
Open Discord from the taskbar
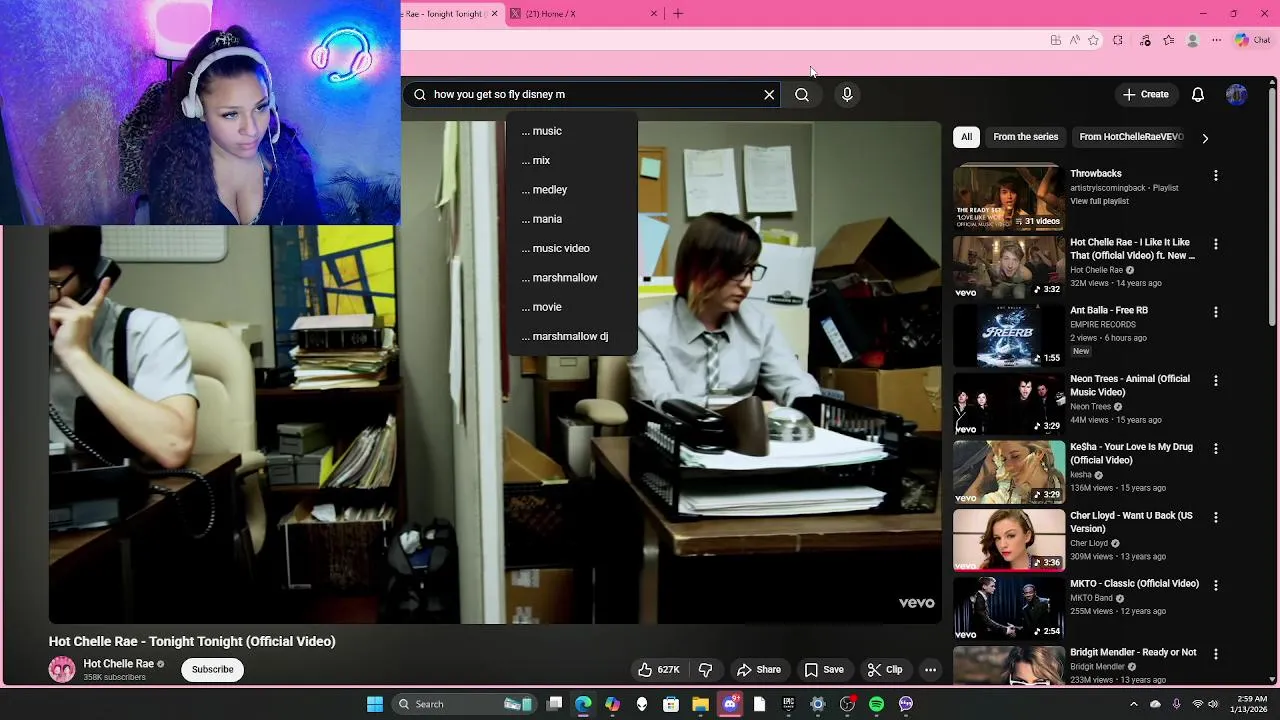click(x=730, y=704)
